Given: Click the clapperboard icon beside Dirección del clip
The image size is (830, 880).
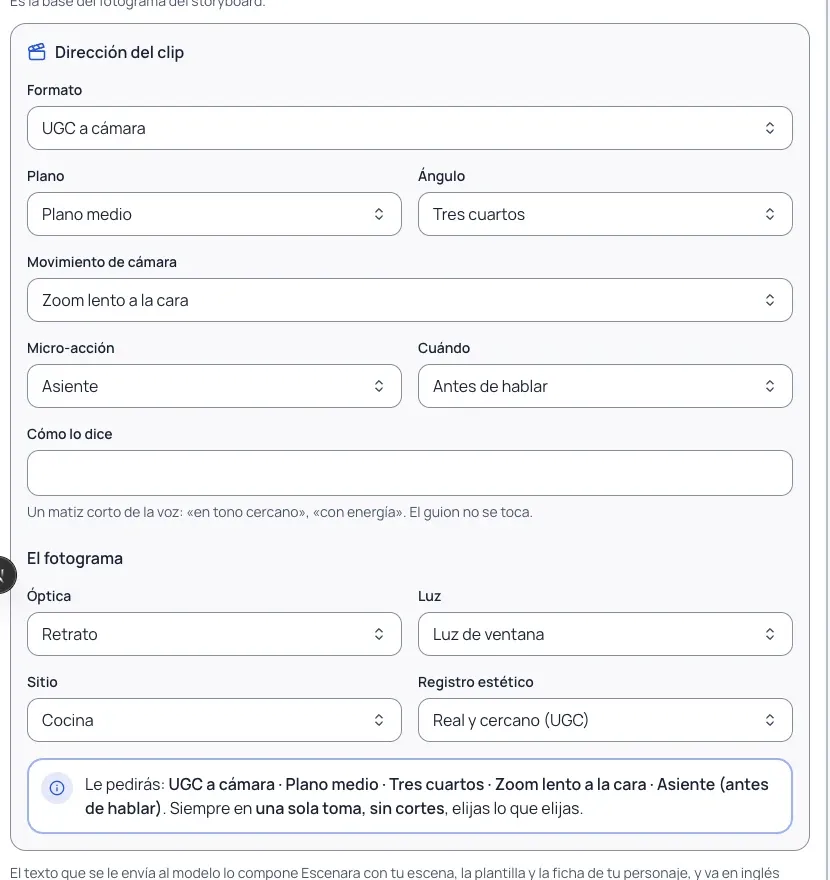Looking at the screenshot, I should [x=37, y=52].
